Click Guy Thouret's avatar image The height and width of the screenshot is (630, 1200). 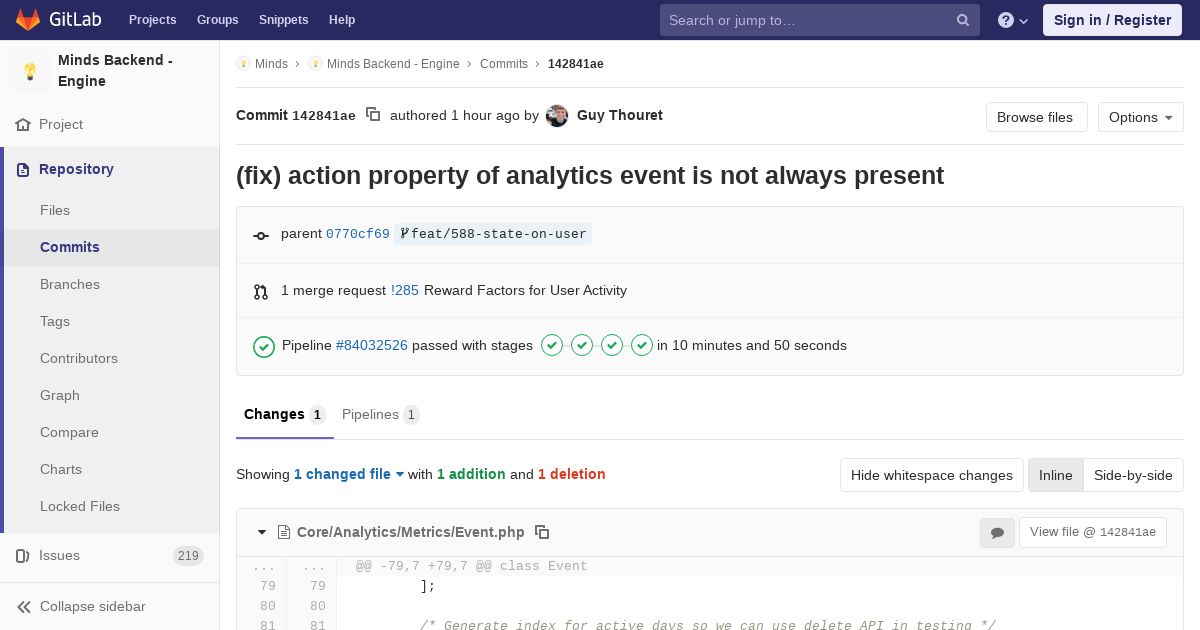coord(557,116)
